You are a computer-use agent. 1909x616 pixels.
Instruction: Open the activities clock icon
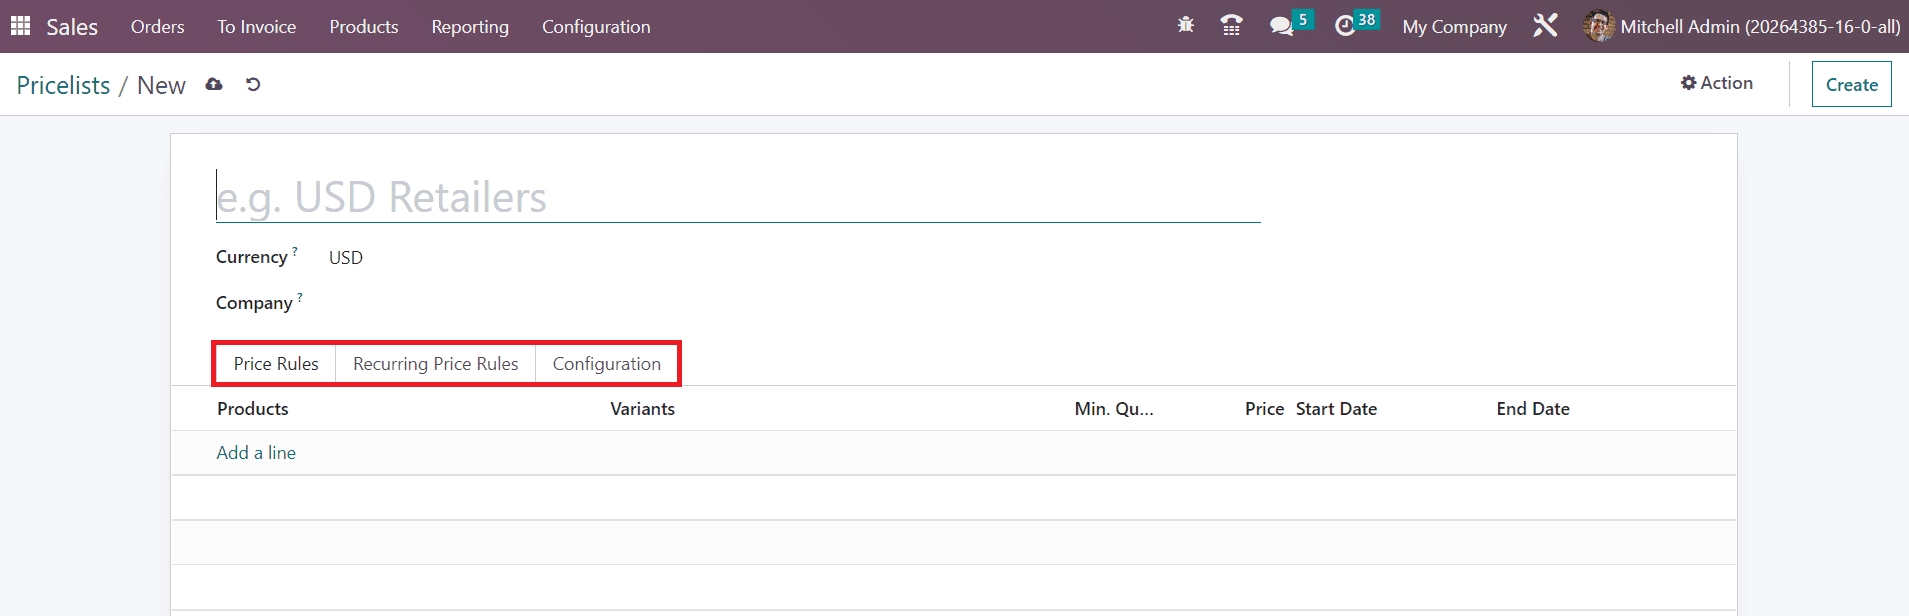pyautogui.click(x=1345, y=26)
